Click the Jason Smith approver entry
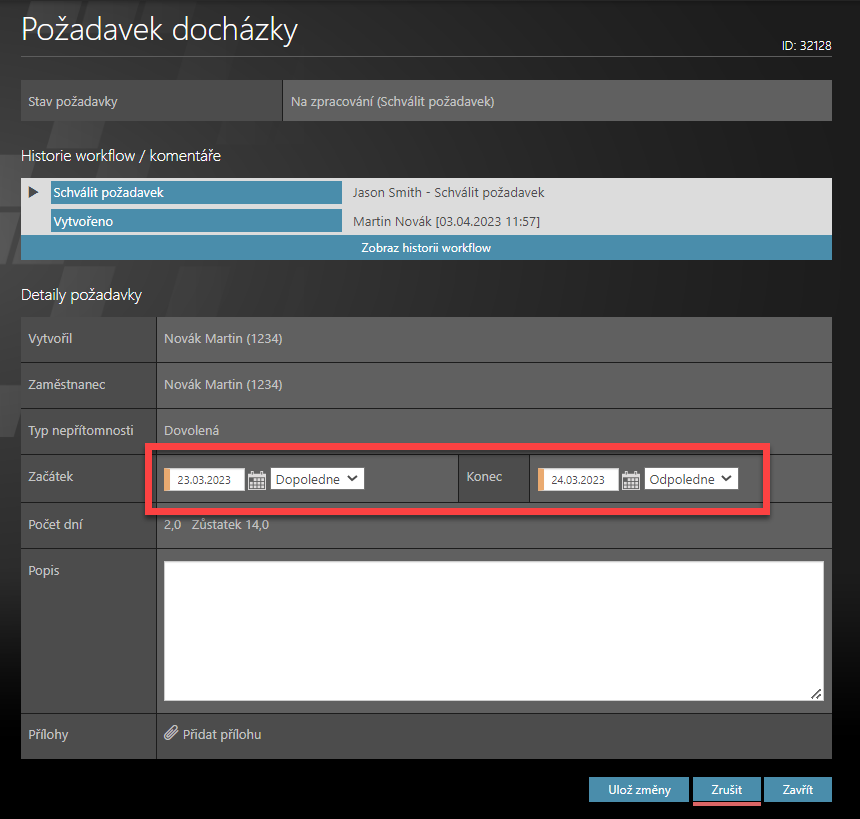860x819 pixels. pyautogui.click(x=449, y=192)
